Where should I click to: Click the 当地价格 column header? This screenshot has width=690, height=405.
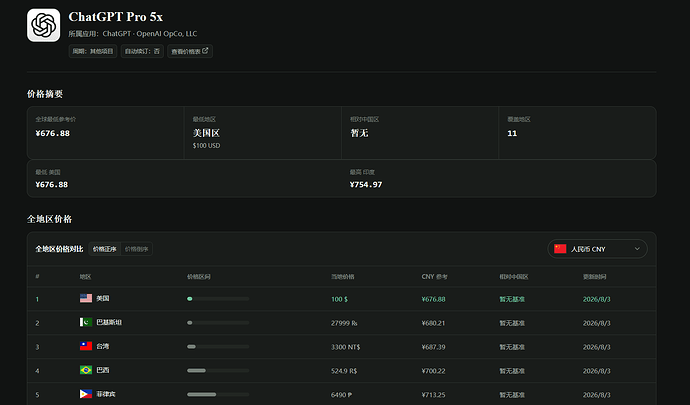342,277
